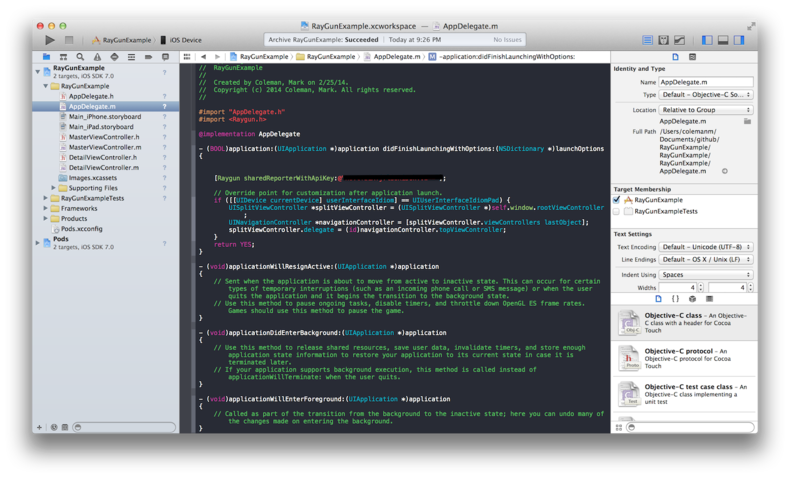Show the File Template library
790x478 pixels.
(x=658, y=299)
